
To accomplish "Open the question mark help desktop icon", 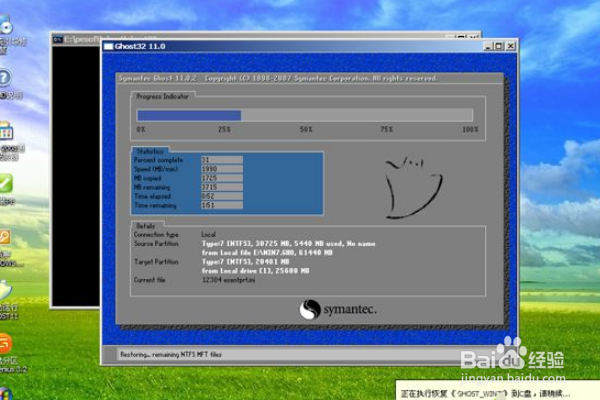I will click(x=5, y=78).
